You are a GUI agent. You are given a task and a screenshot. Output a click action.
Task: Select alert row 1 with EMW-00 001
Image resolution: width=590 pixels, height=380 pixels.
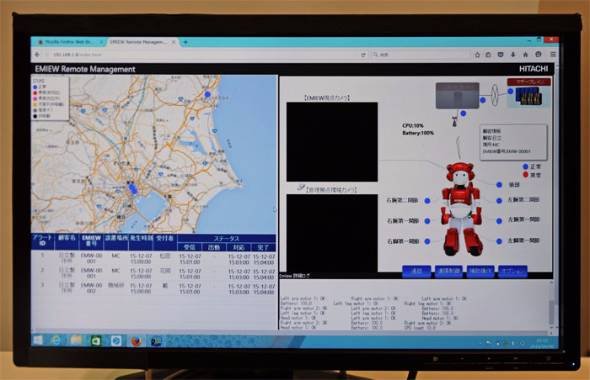click(154, 258)
